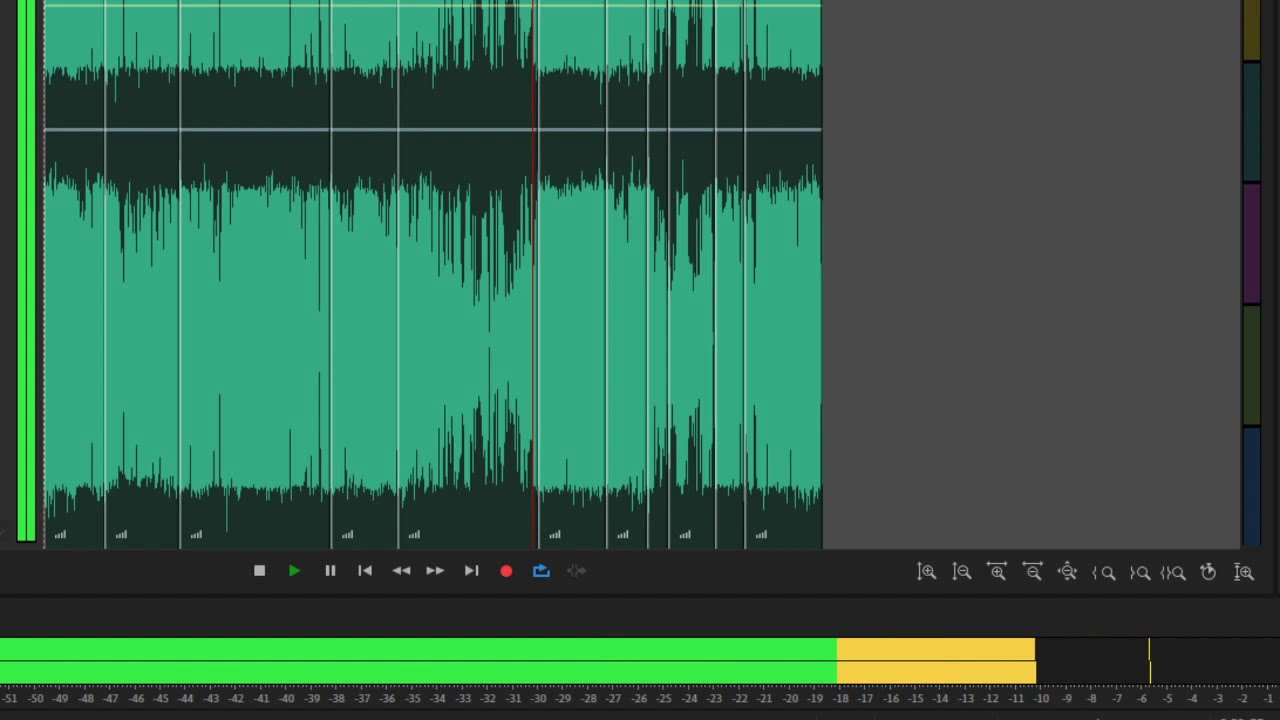Zoom out time with the horizontal magnifier

(1033, 572)
